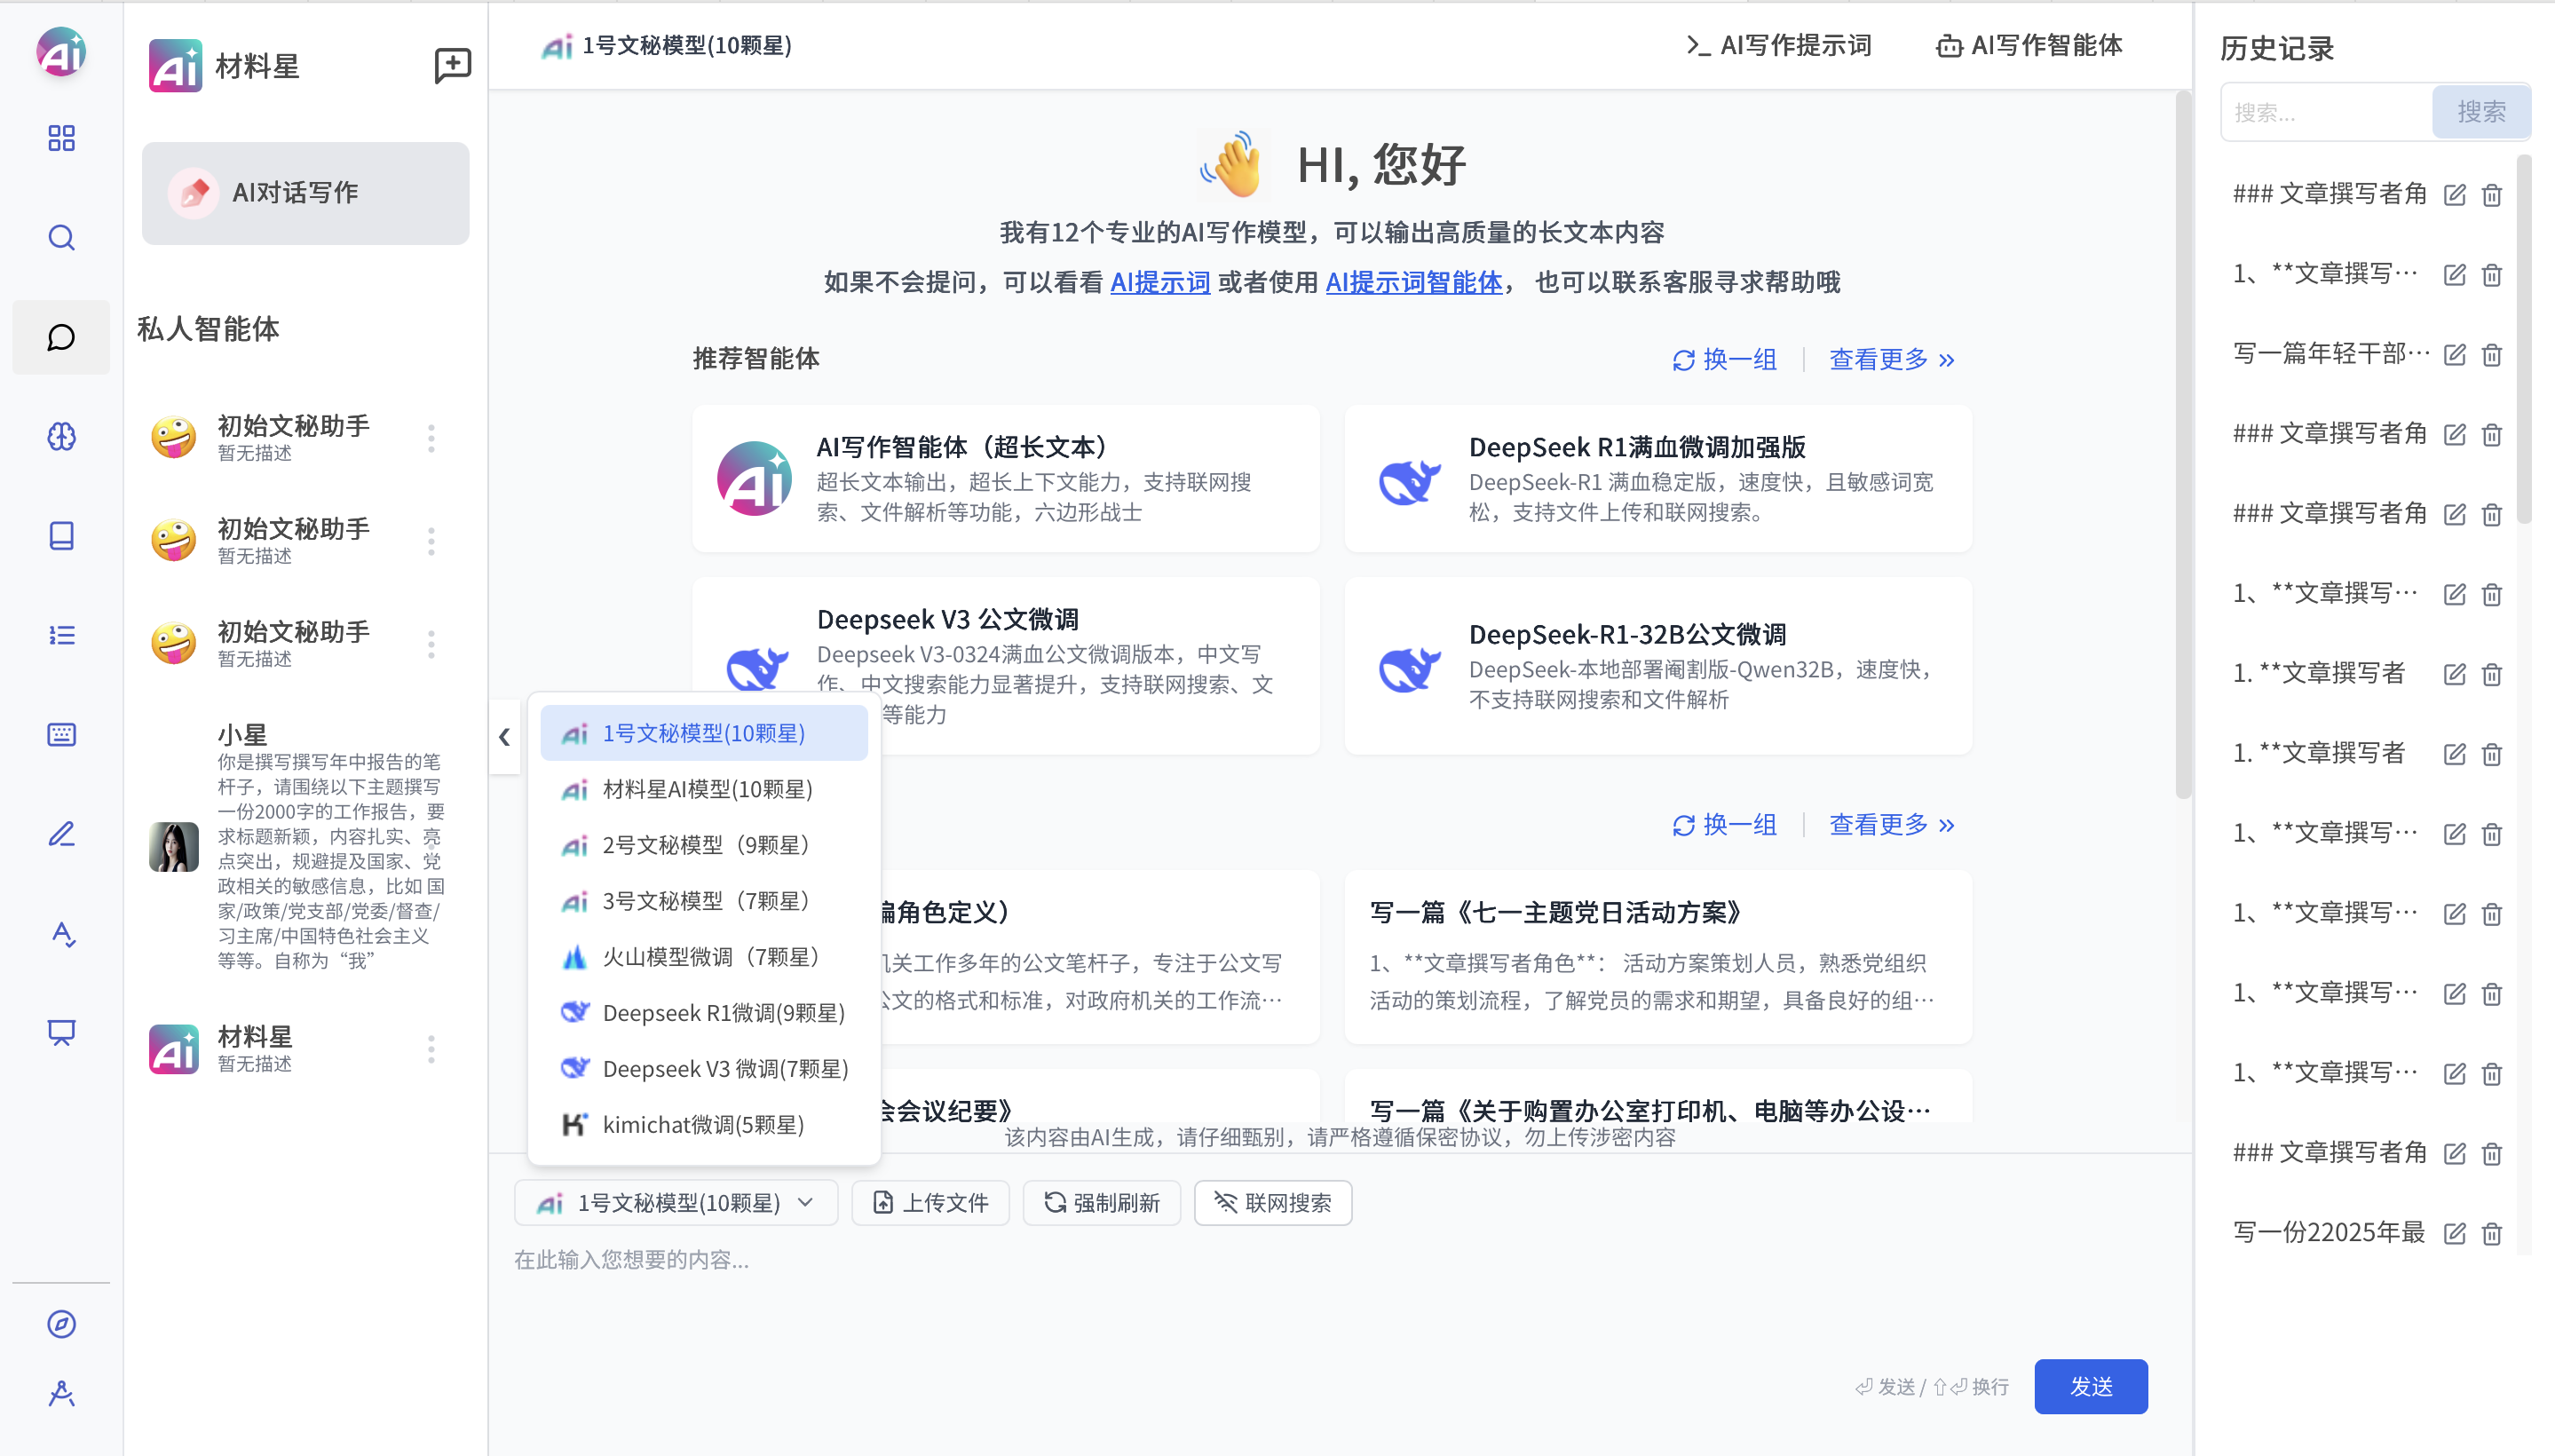Open more options for first 初始文秘助手
This screenshot has width=2555, height=1456.
[431, 438]
